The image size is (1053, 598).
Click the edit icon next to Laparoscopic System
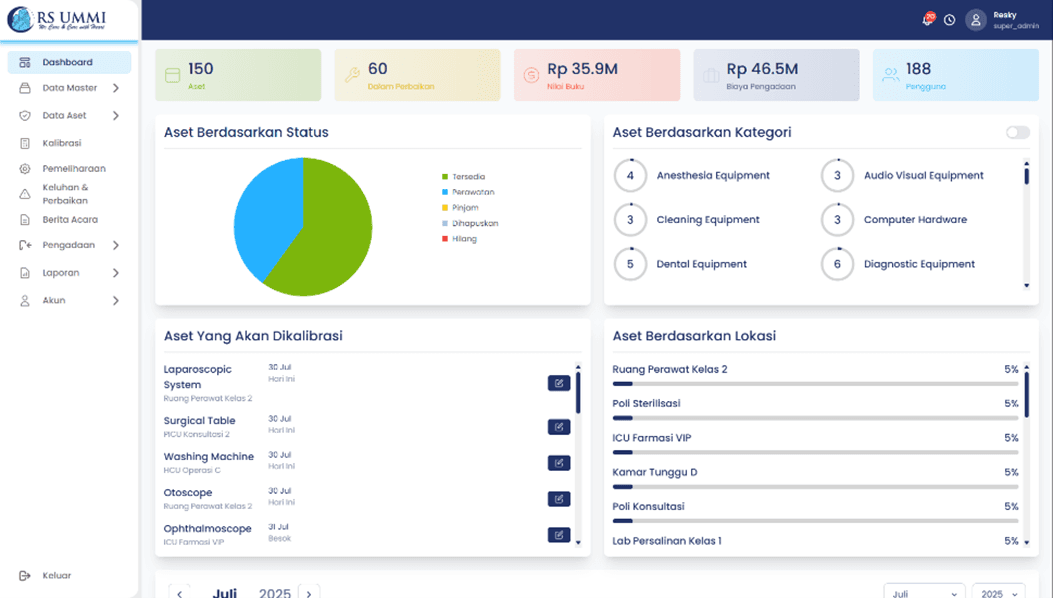(559, 382)
